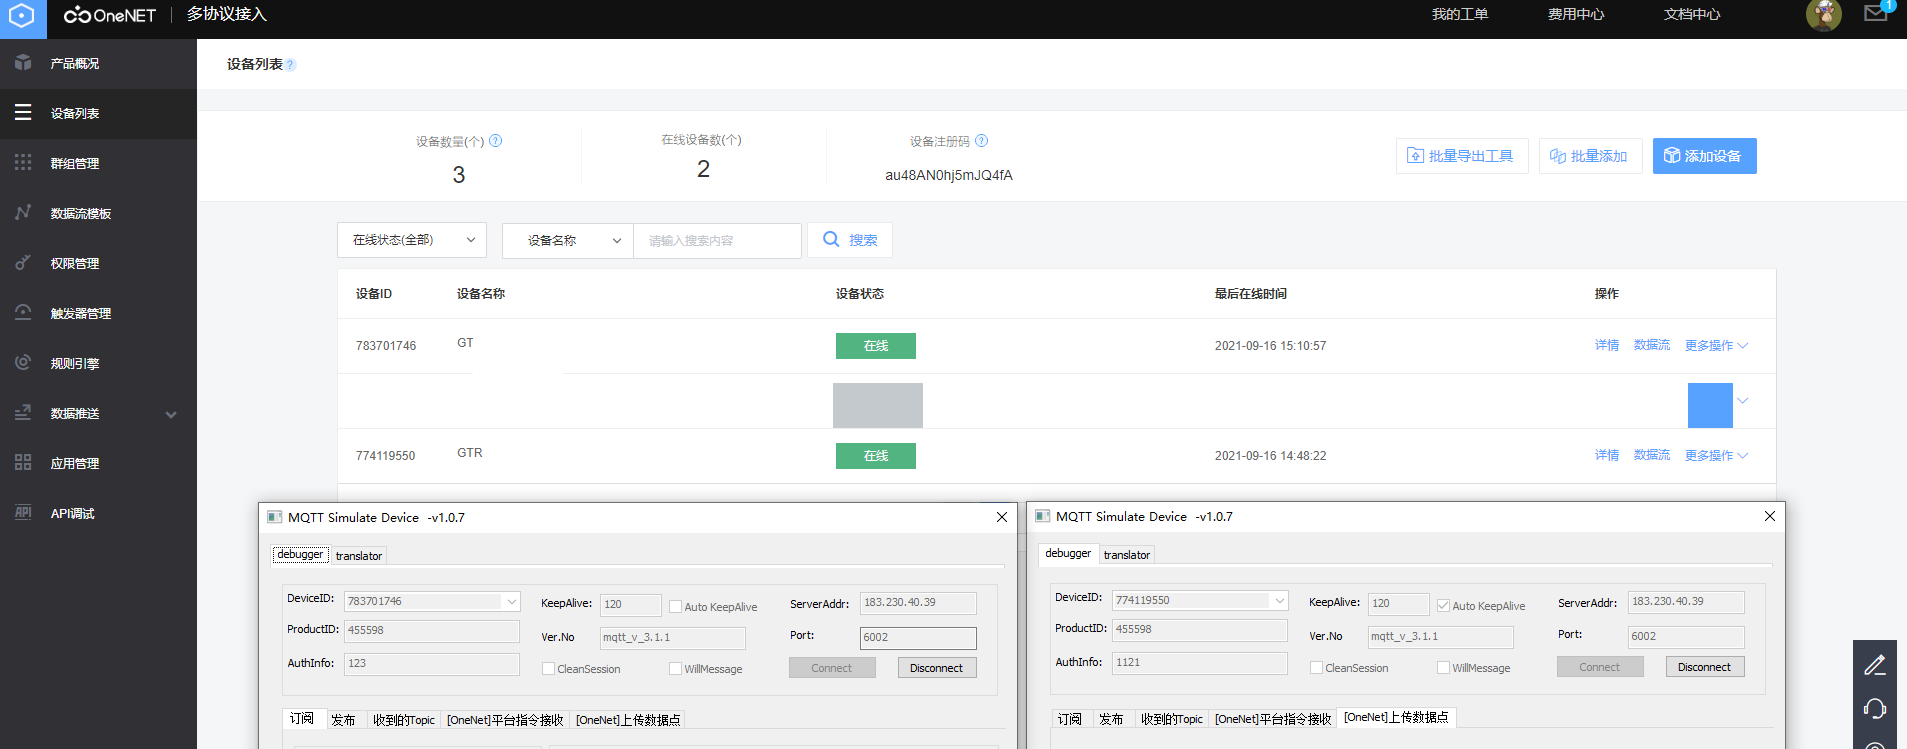The image size is (1907, 749).
Task: Switch to translator tab in left MQTT window
Action: pyautogui.click(x=359, y=556)
